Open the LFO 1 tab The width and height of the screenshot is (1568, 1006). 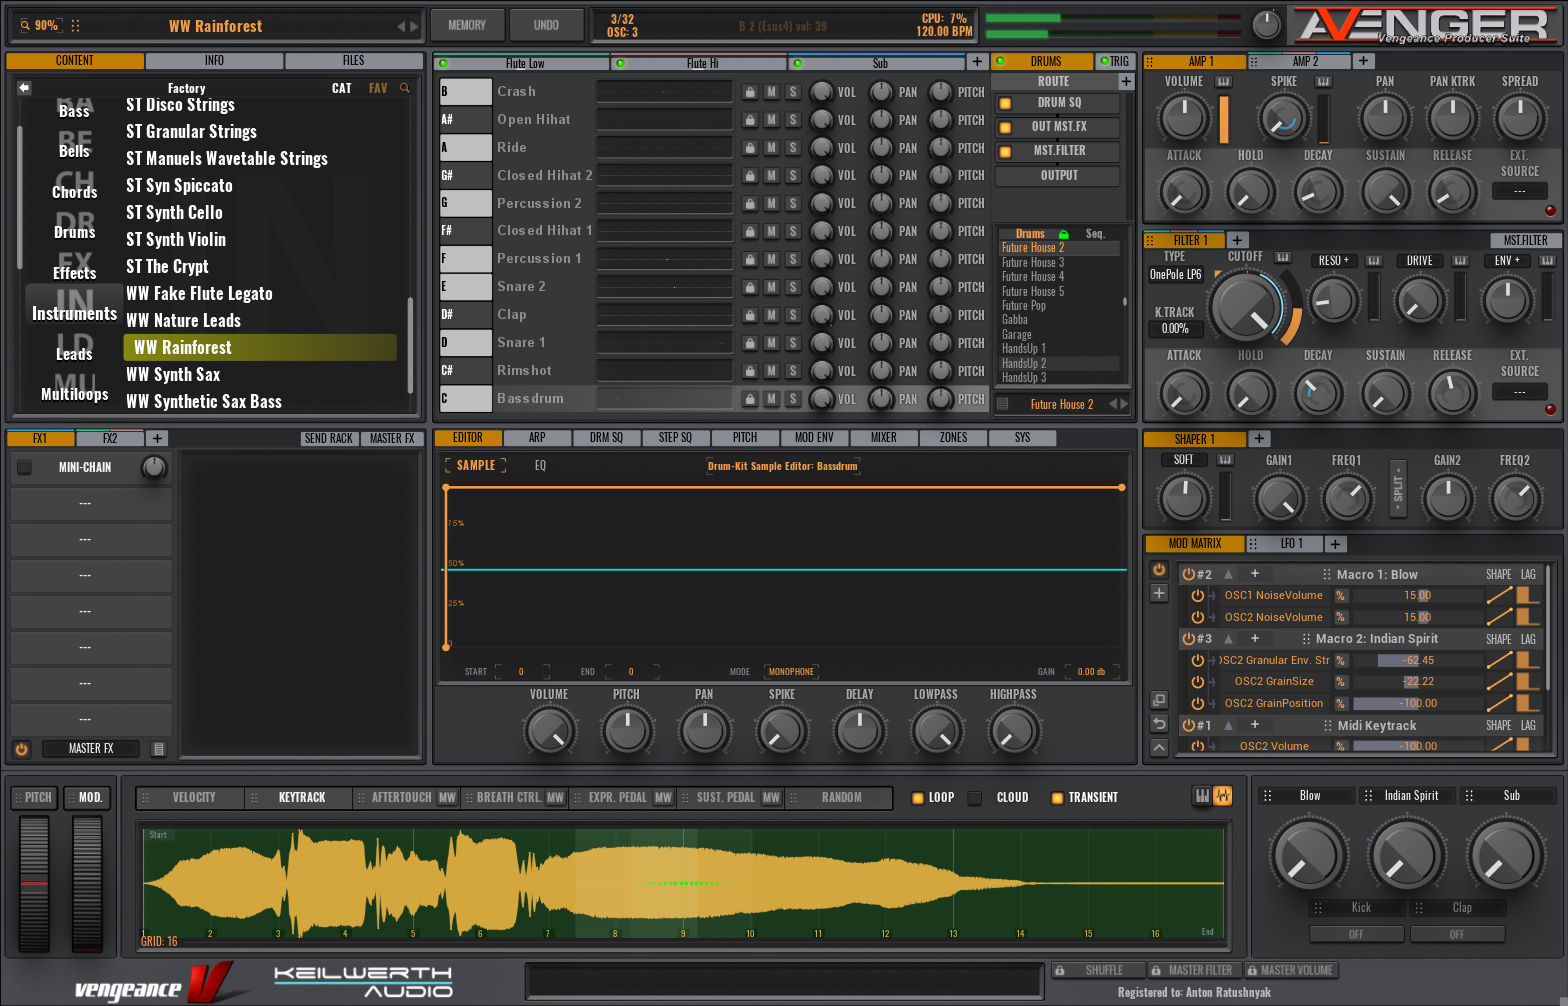click(1287, 544)
